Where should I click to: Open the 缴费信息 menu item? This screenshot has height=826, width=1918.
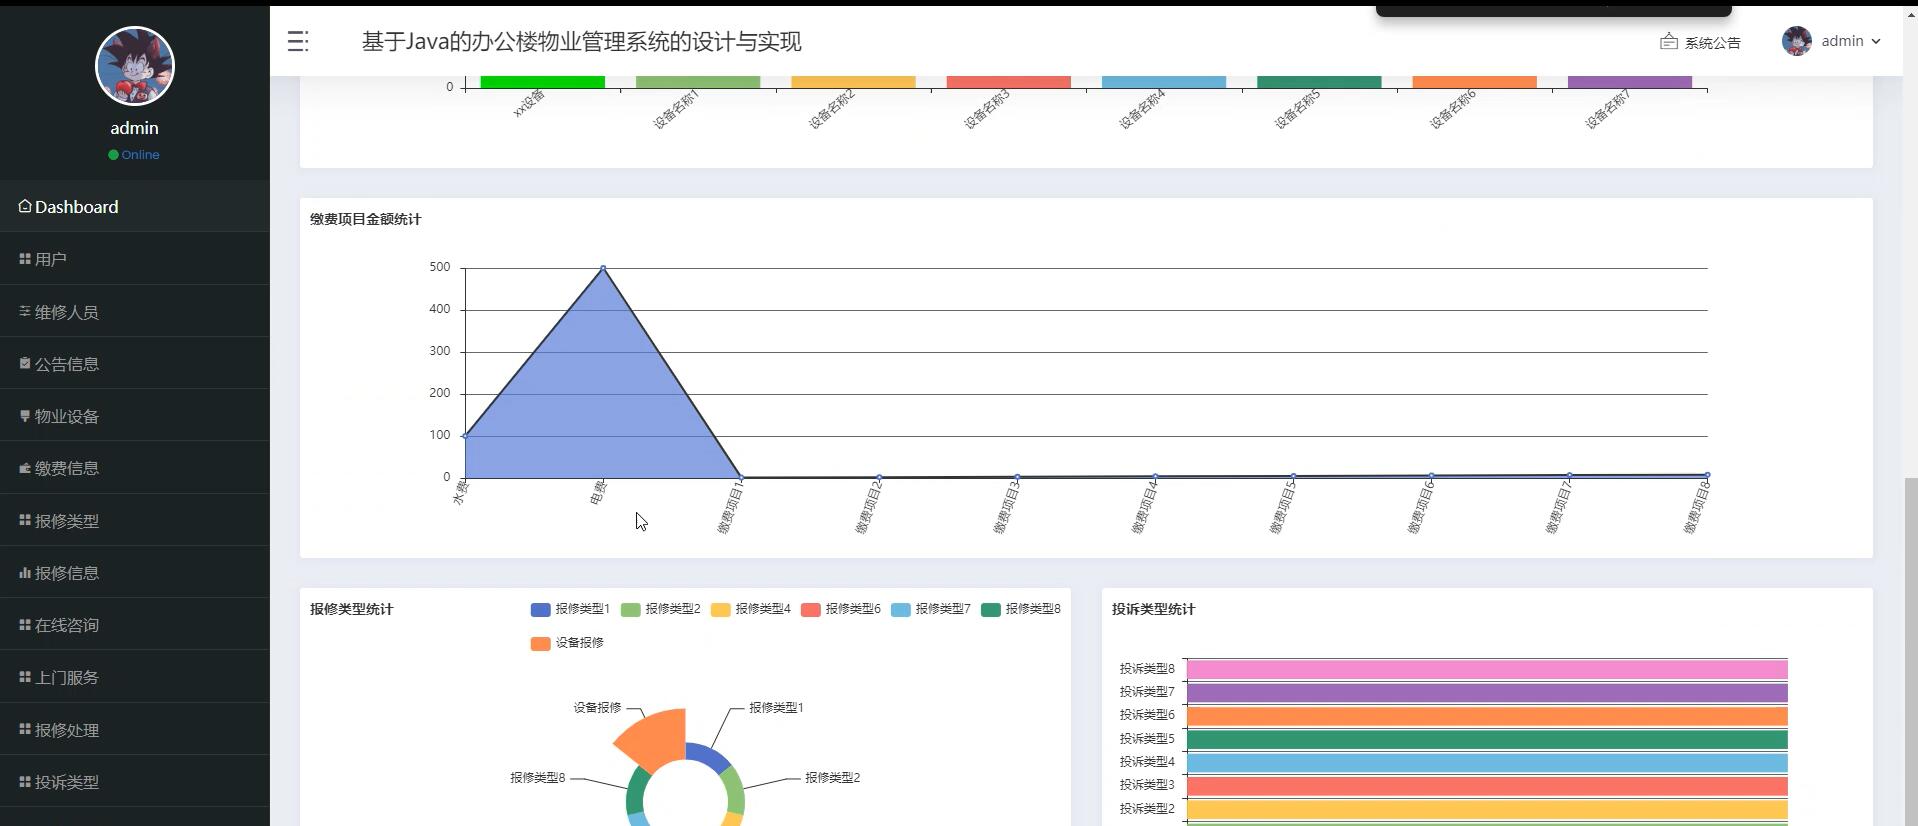tap(135, 468)
